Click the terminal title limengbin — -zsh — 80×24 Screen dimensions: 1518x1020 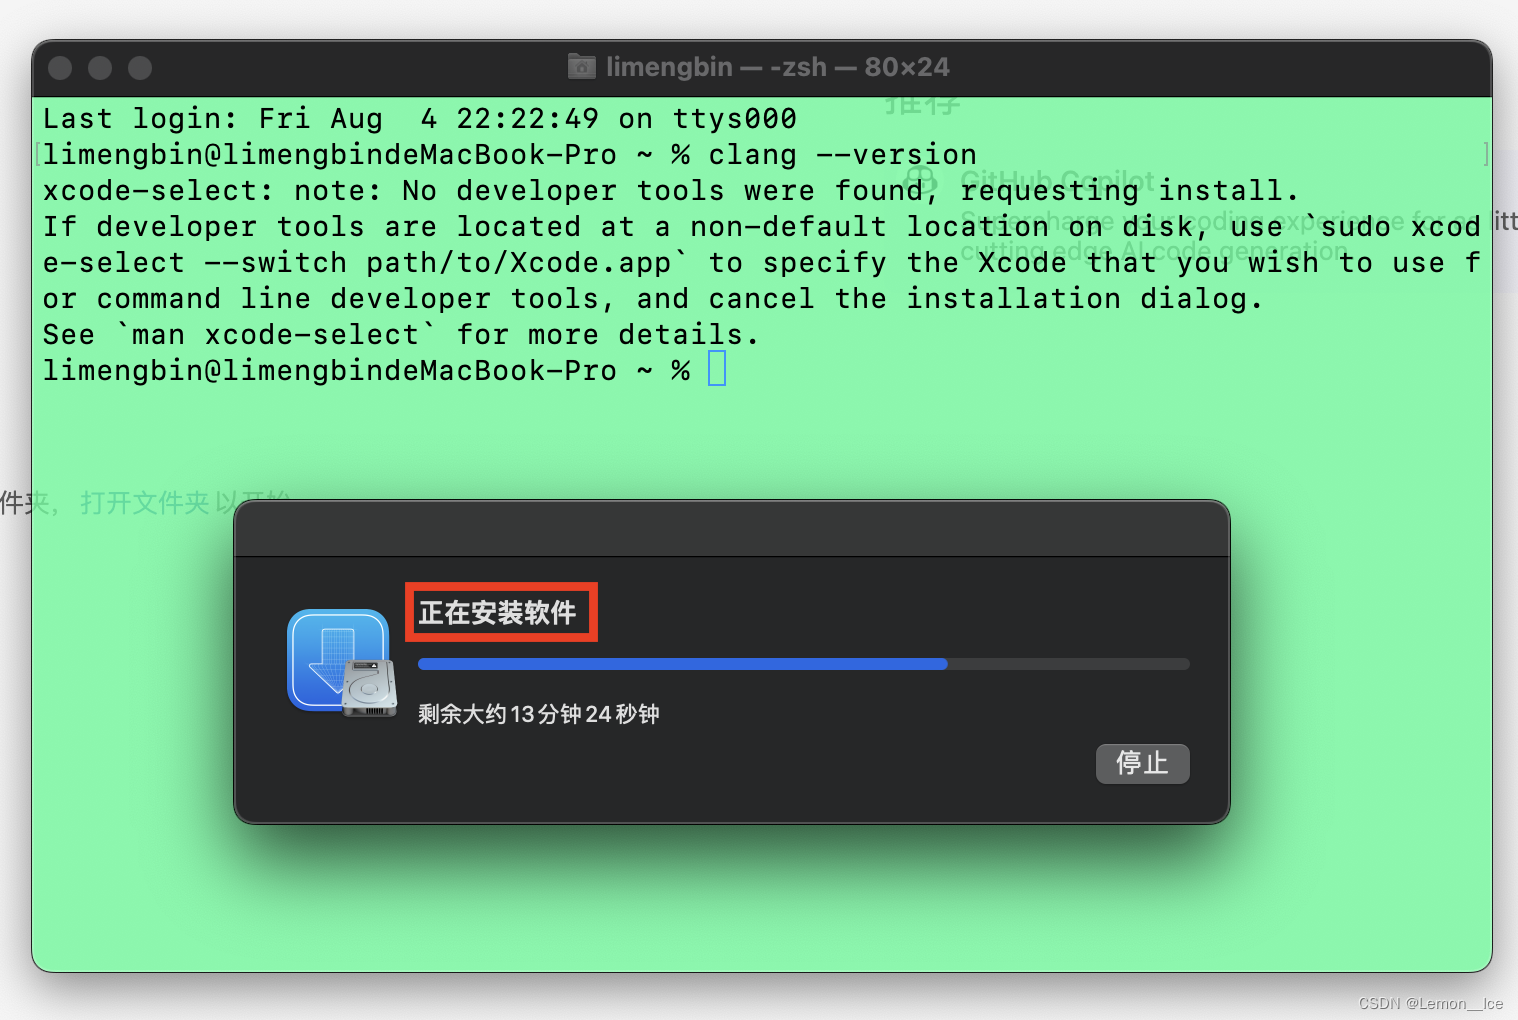click(777, 67)
